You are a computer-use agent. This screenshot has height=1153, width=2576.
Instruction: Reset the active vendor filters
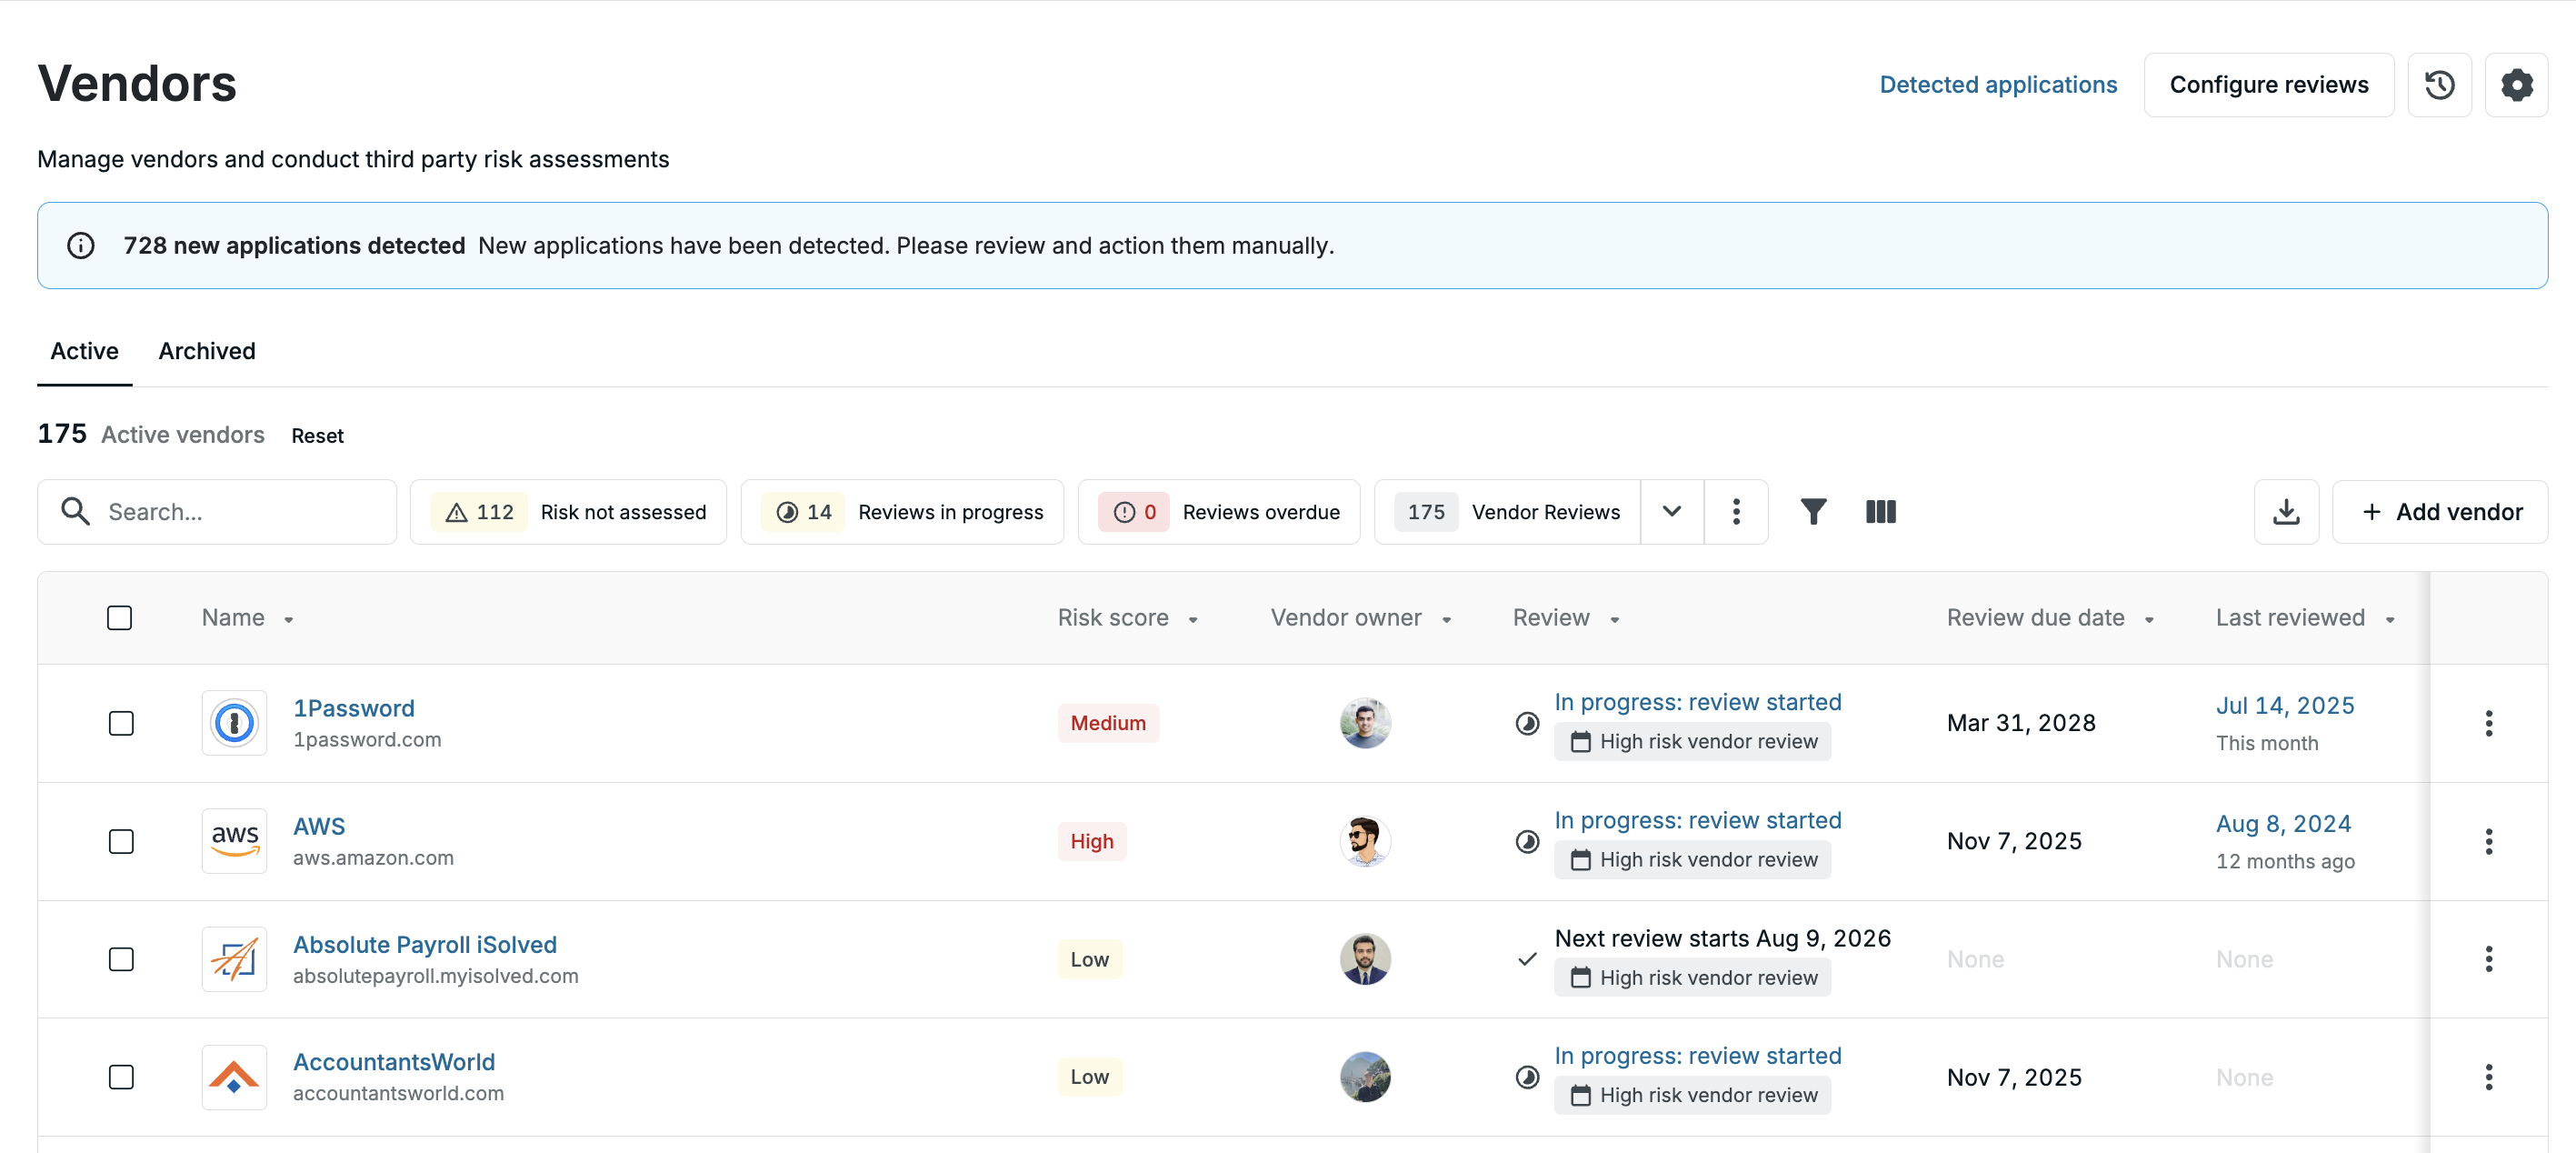pyautogui.click(x=317, y=436)
